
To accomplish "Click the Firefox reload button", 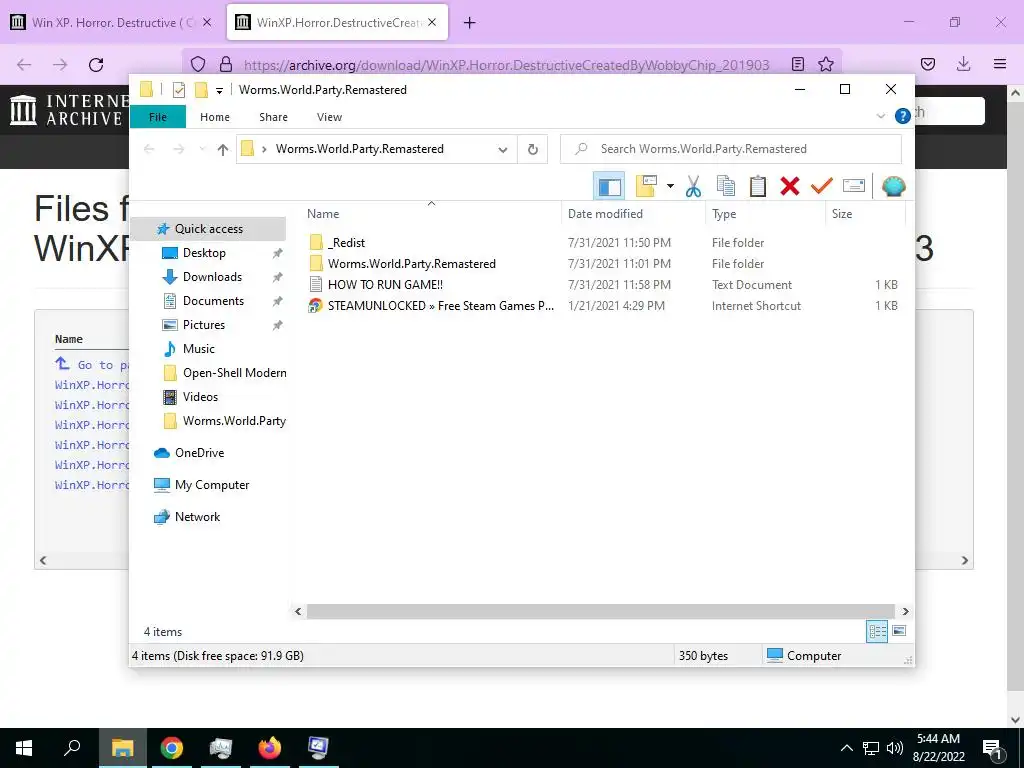I will click(96, 64).
